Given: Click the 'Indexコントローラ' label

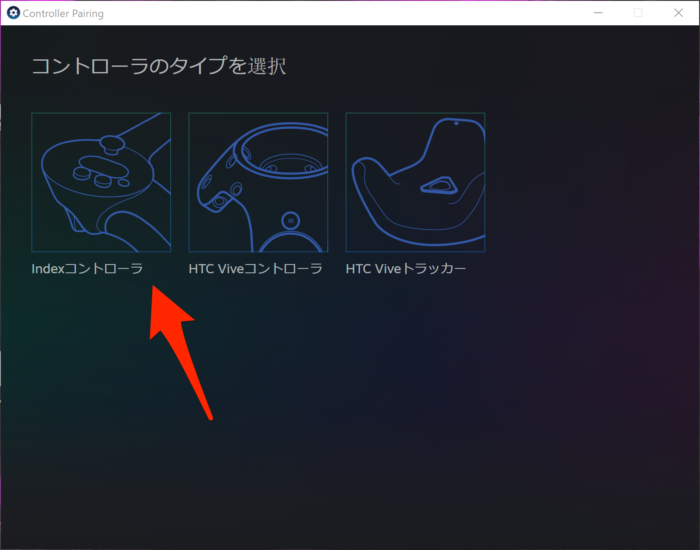Looking at the screenshot, I should coord(87,269).
